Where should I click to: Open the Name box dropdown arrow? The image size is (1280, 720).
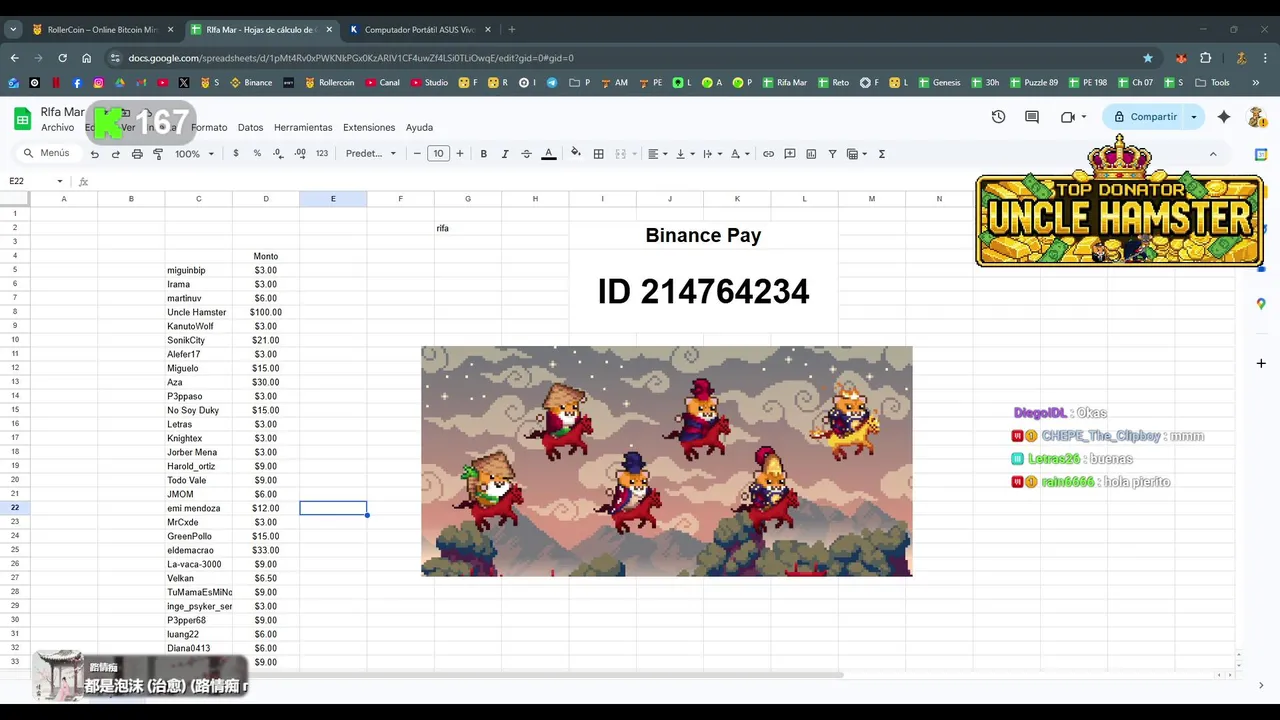(60, 181)
